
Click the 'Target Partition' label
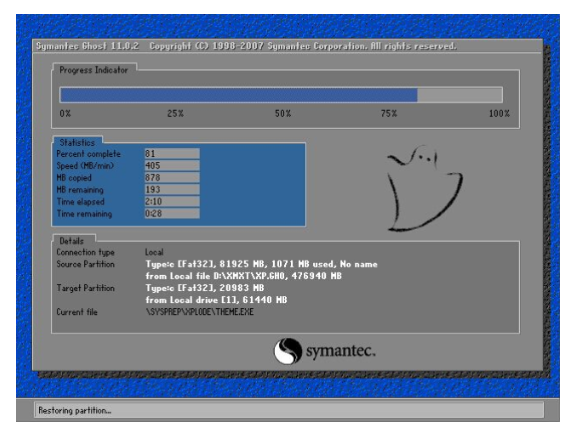pyautogui.click(x=85, y=288)
